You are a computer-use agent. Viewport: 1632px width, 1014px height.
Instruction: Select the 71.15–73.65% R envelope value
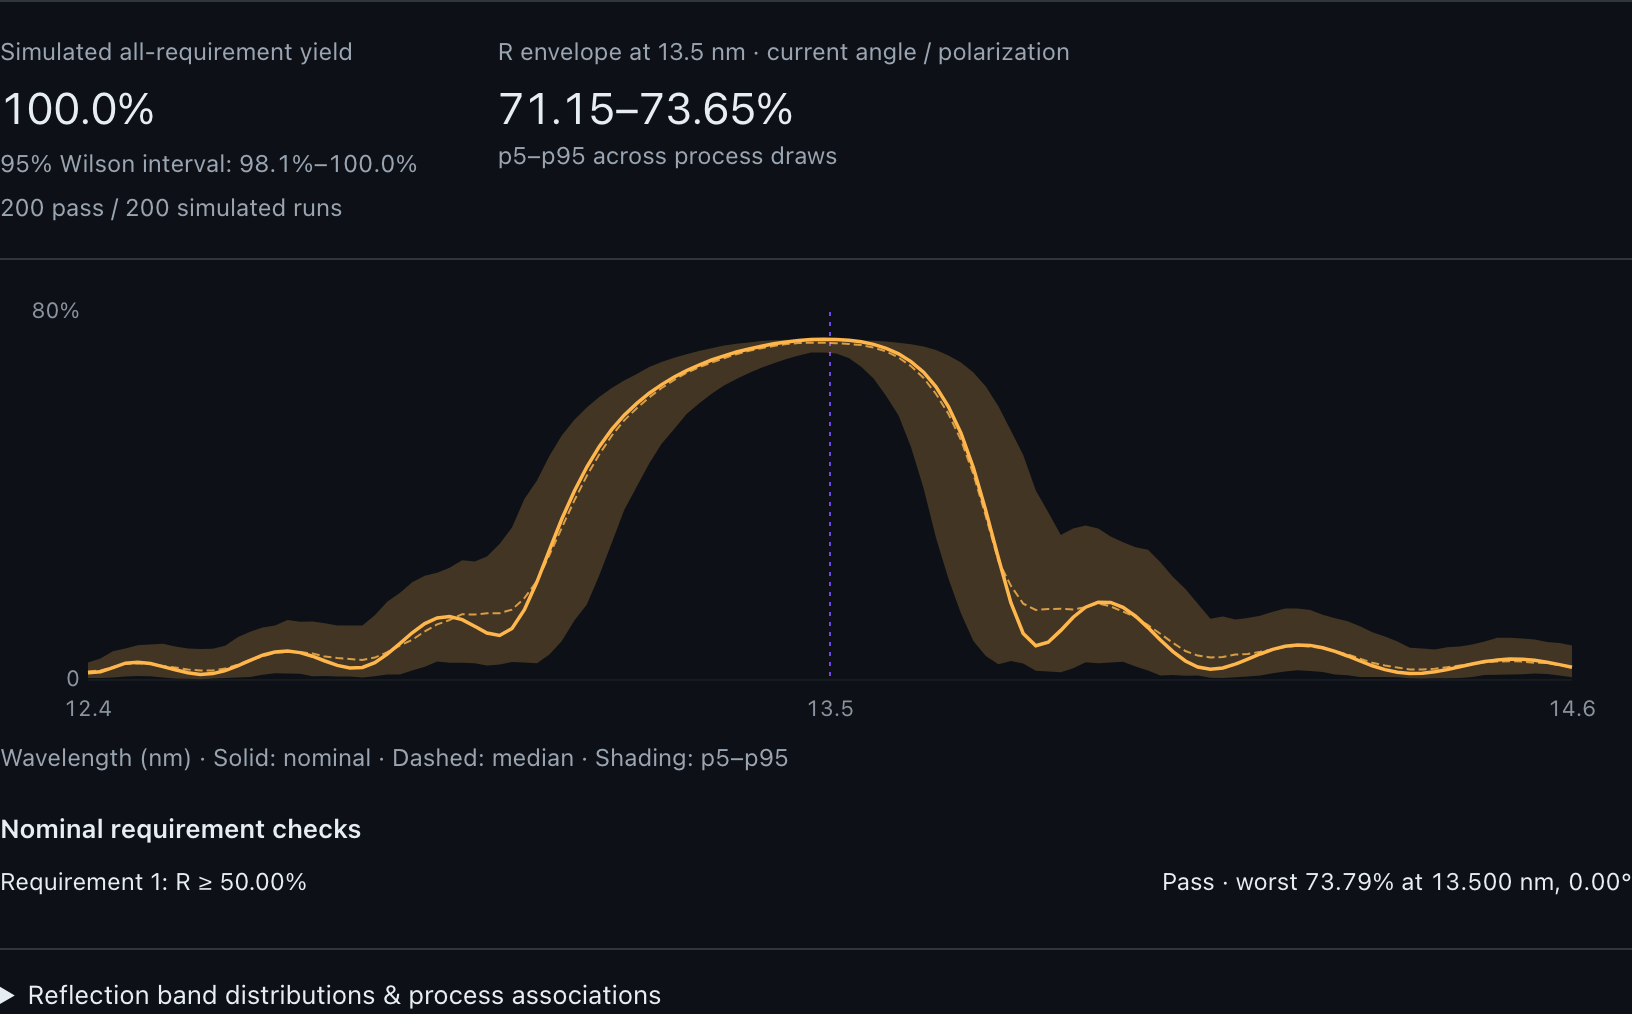click(x=645, y=109)
